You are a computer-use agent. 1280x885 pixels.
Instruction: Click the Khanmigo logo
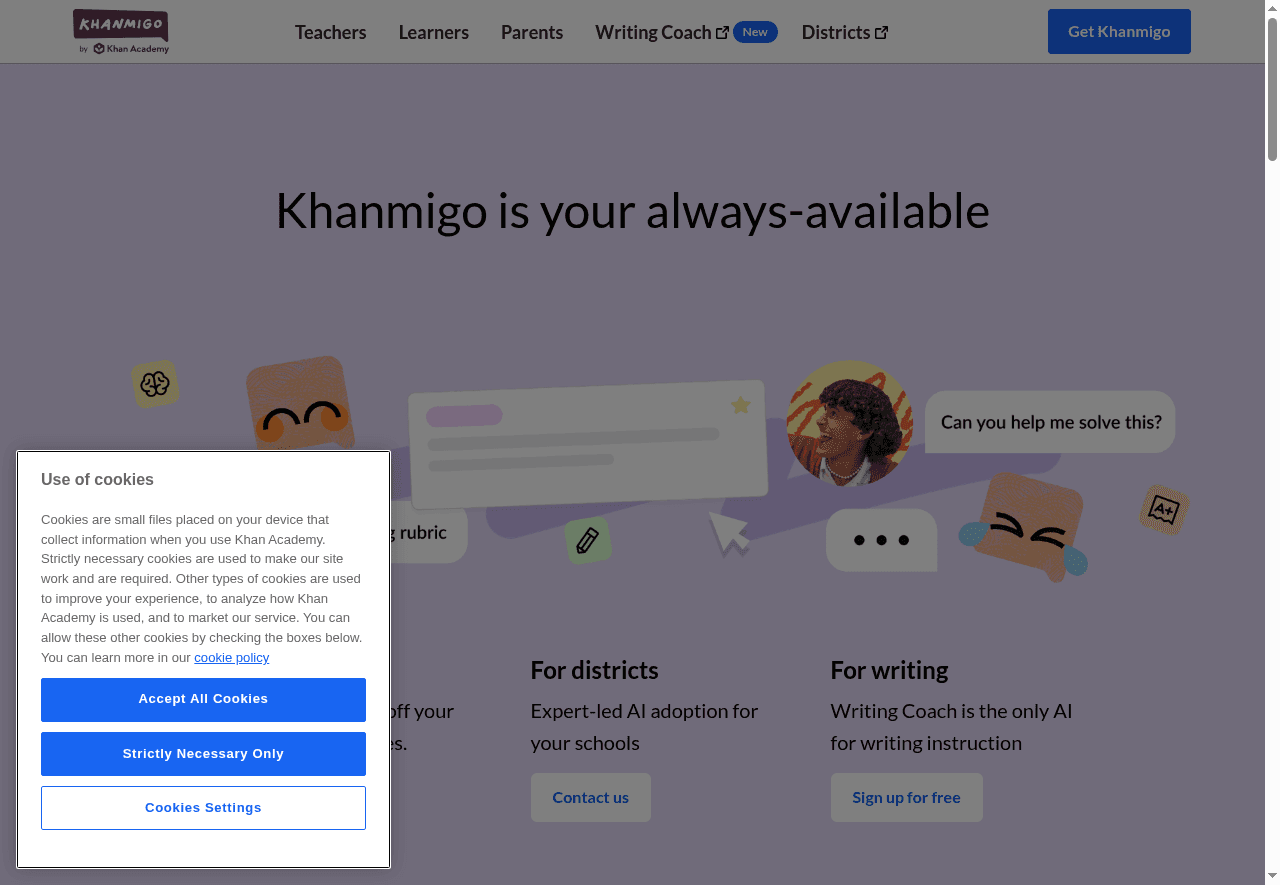click(120, 22)
